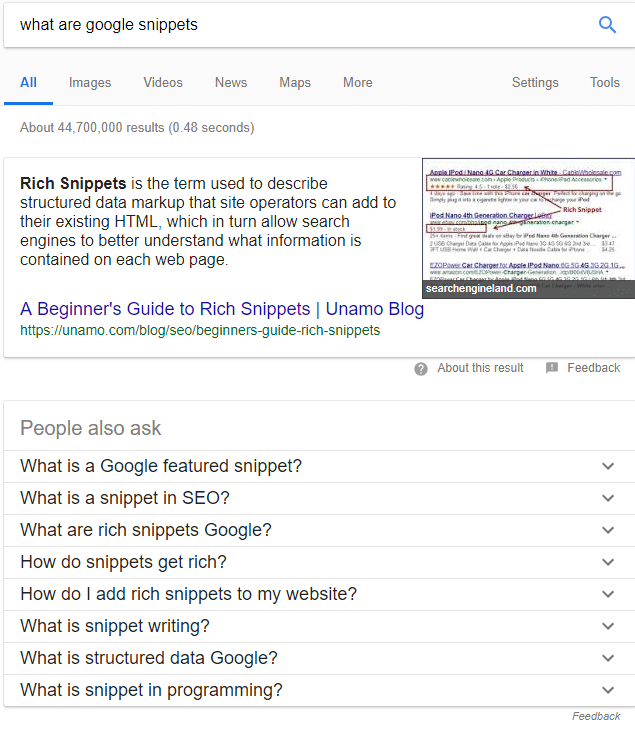Click question How do I add rich snippets to my website?

(189, 594)
